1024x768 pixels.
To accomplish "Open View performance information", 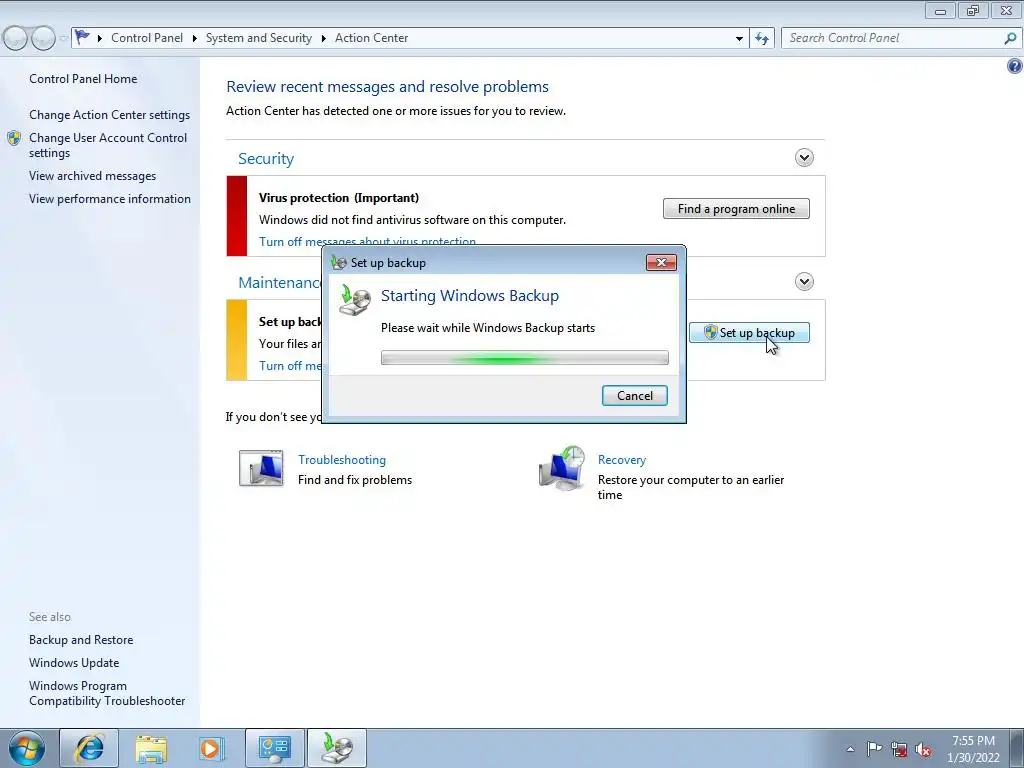I will [x=110, y=199].
